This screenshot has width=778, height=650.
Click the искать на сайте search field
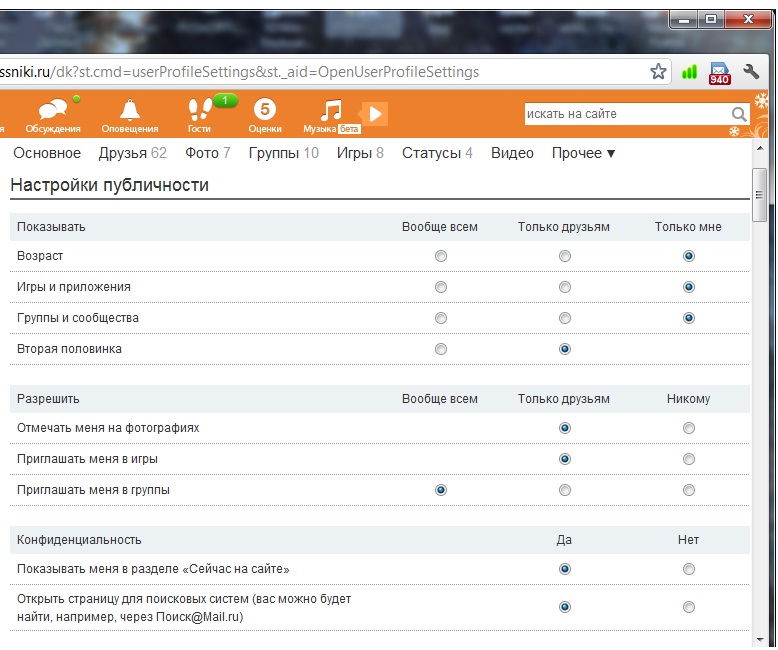[625, 115]
